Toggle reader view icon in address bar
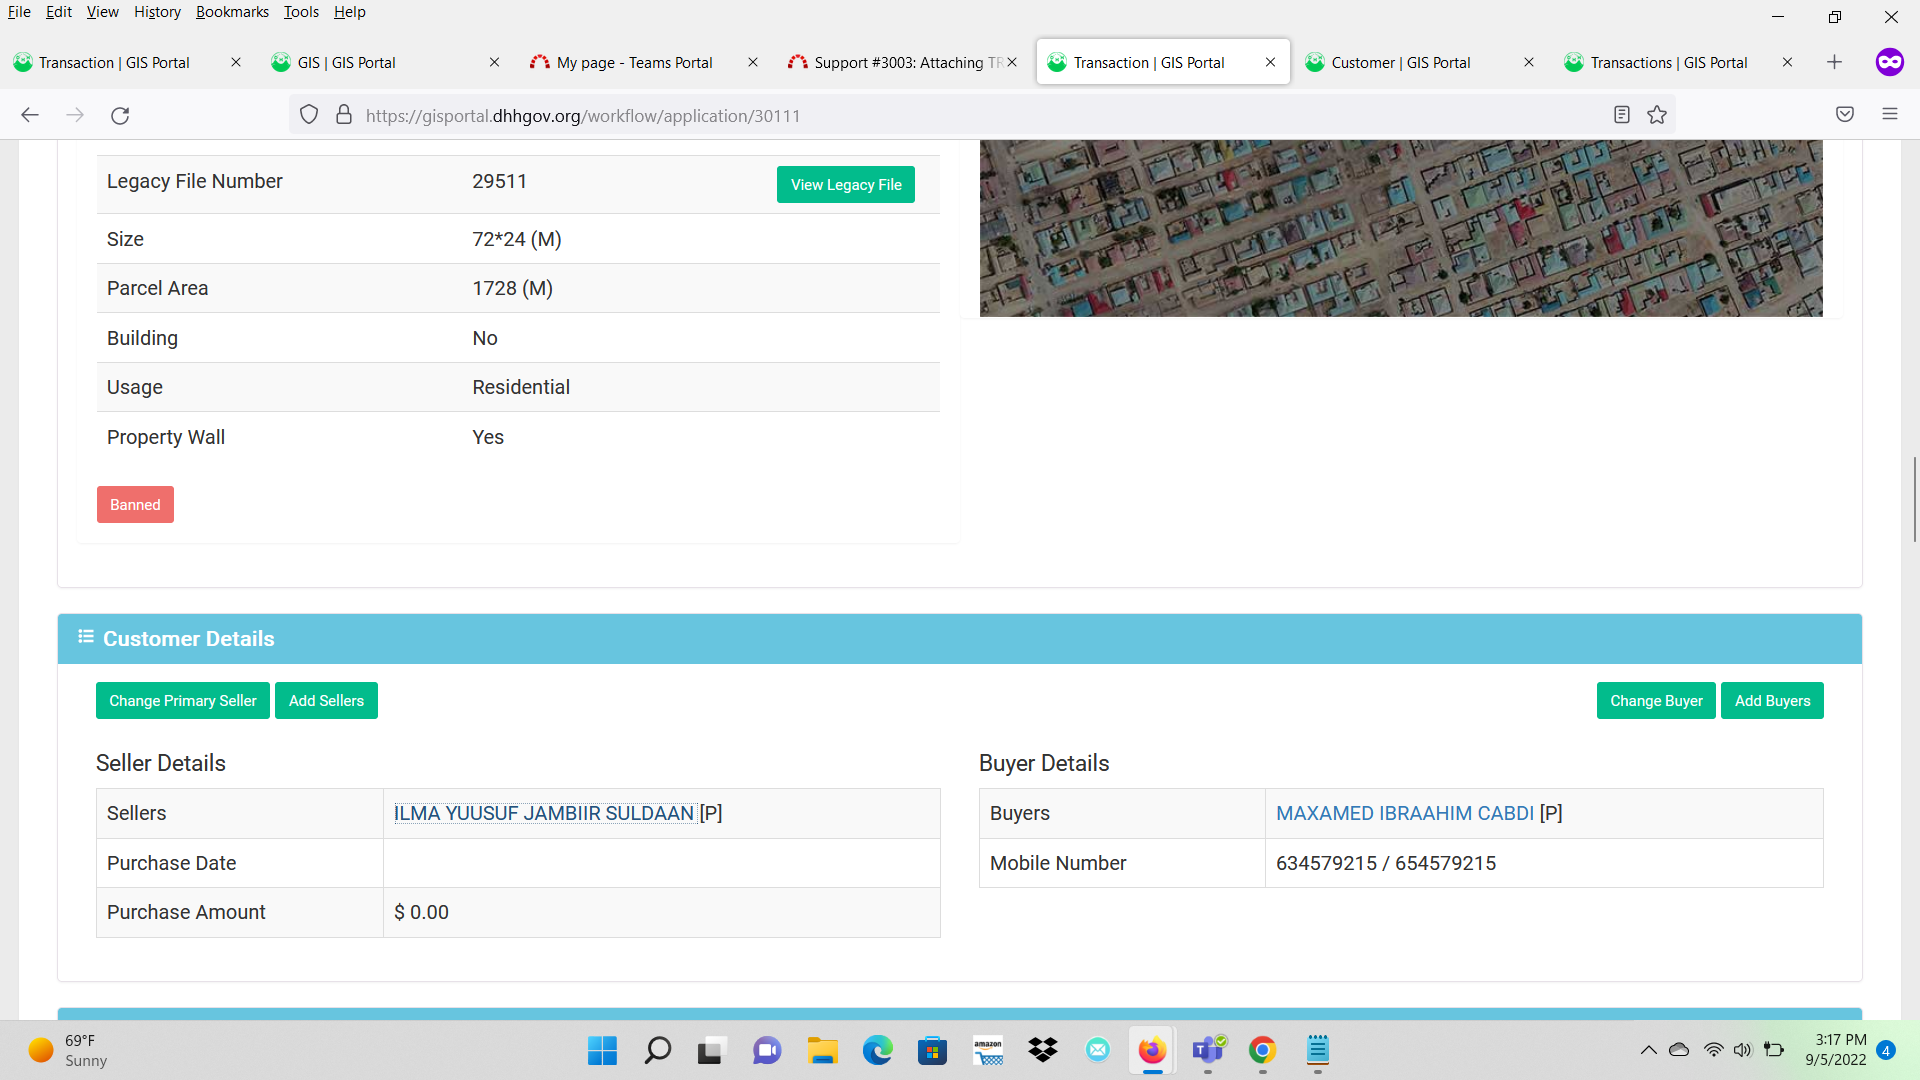The image size is (1920, 1080). [x=1622, y=115]
